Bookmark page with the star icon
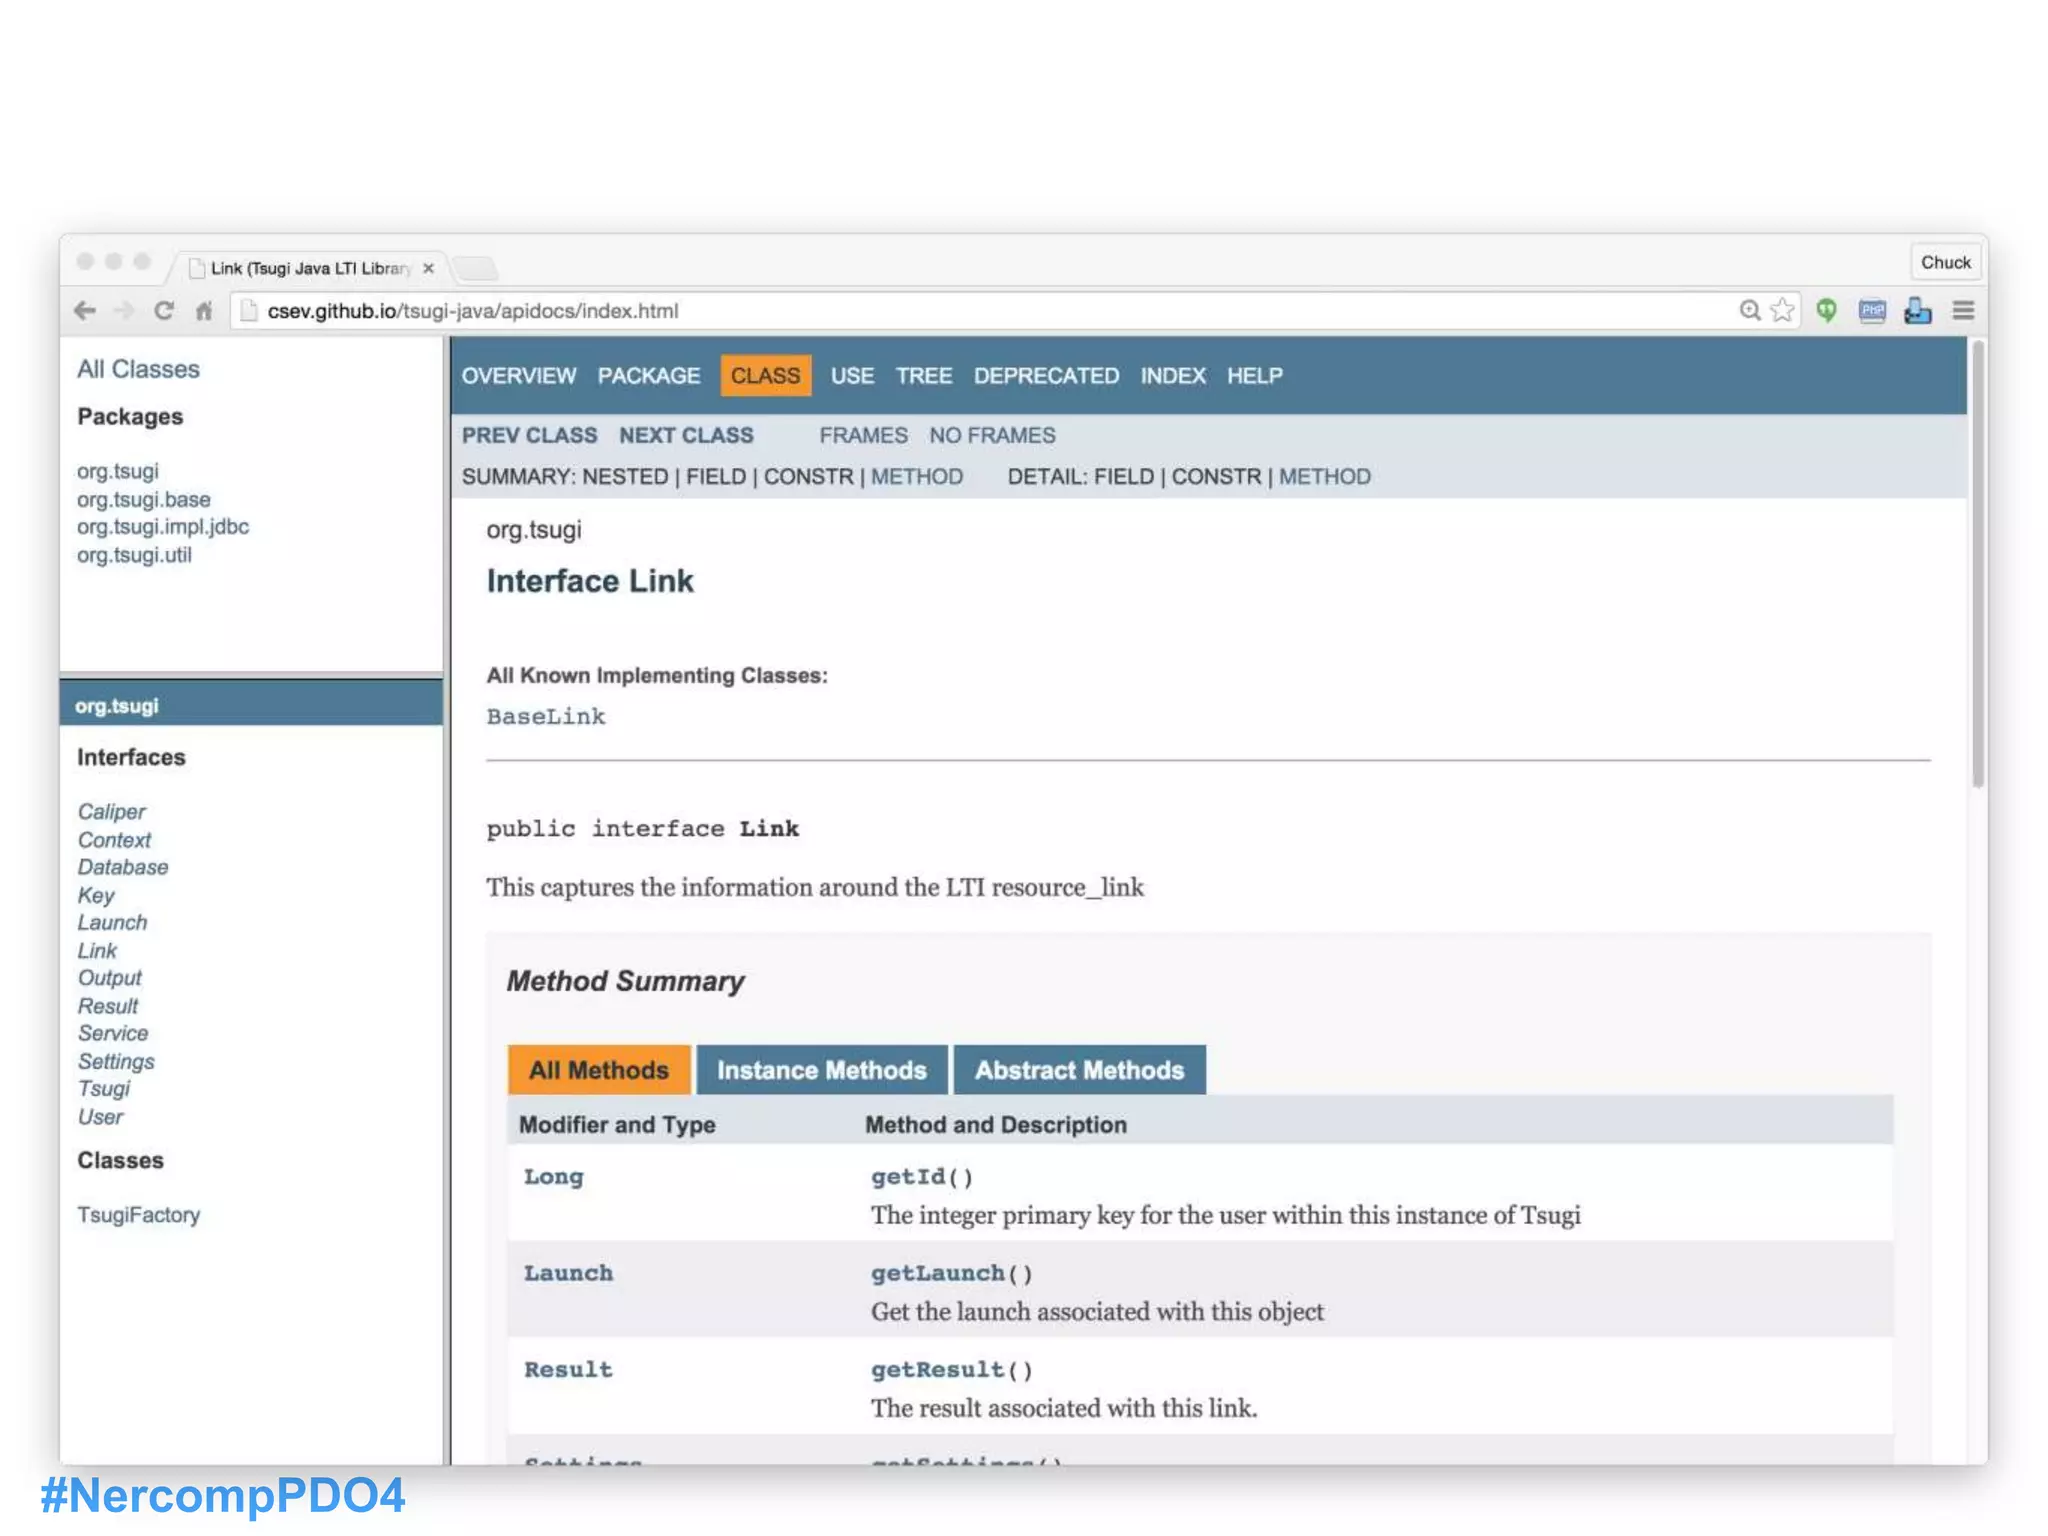Screen dimensions: 2048x1536 1782,311
